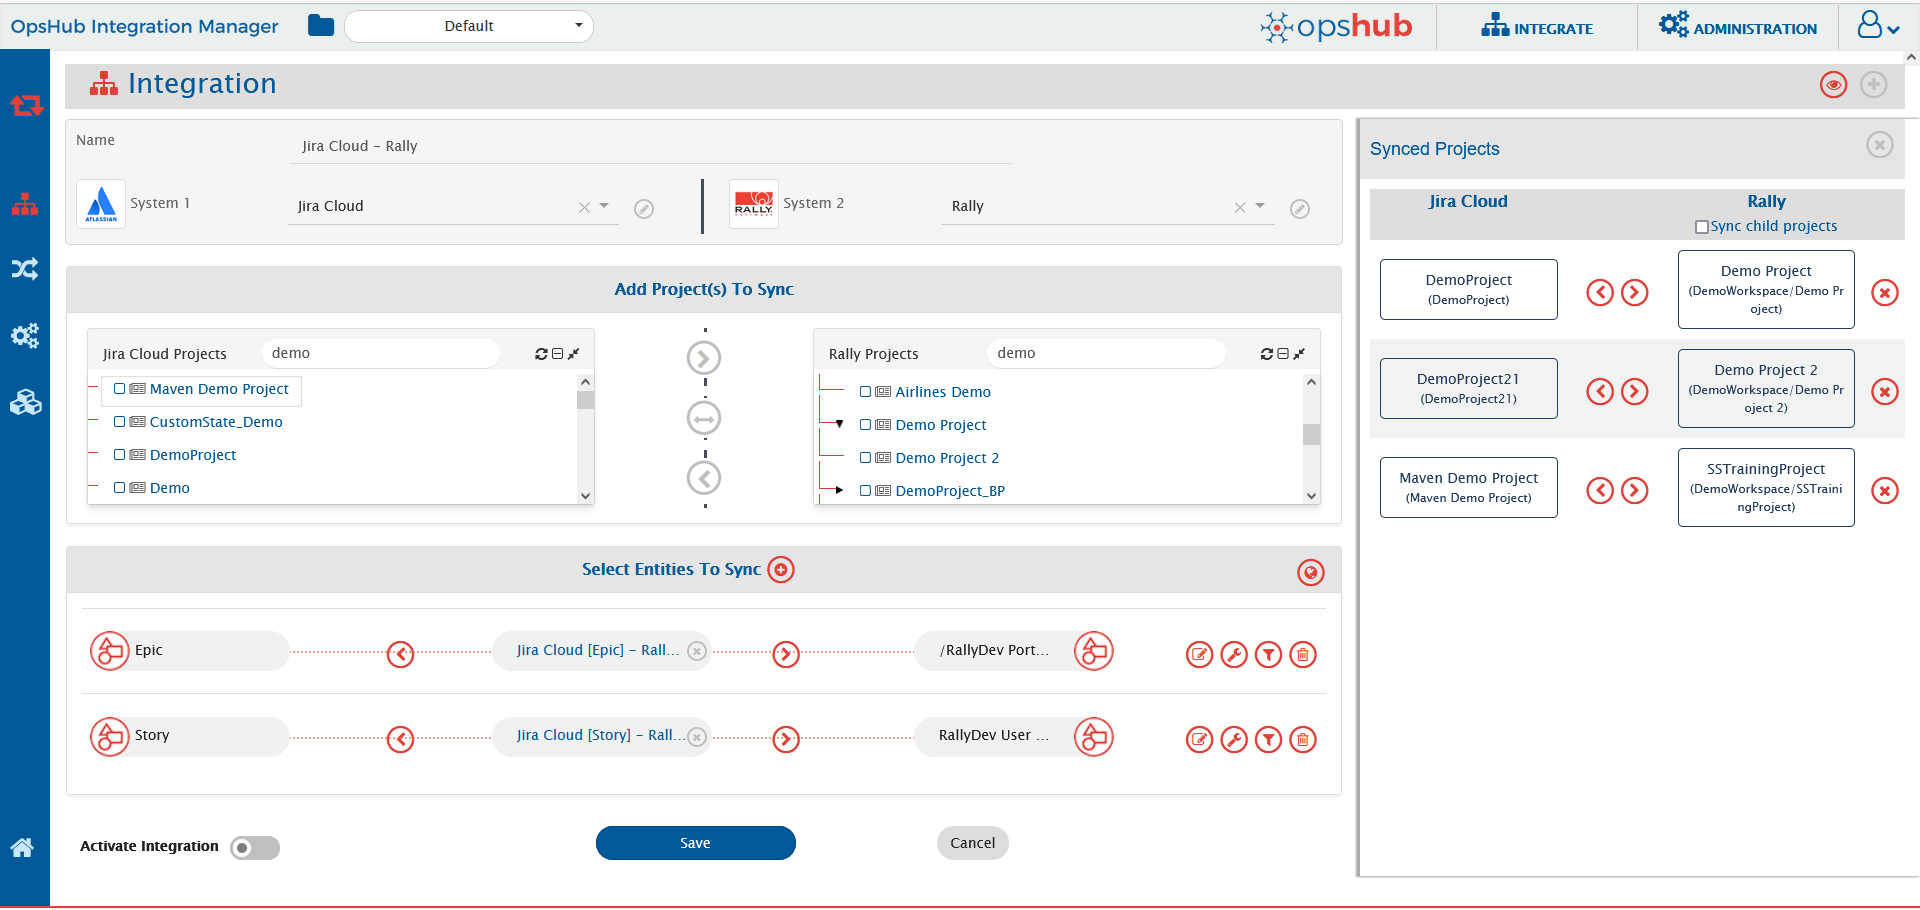Click the edit icon in the Story row
Viewport: 1920px width, 910px height.
click(x=1199, y=740)
